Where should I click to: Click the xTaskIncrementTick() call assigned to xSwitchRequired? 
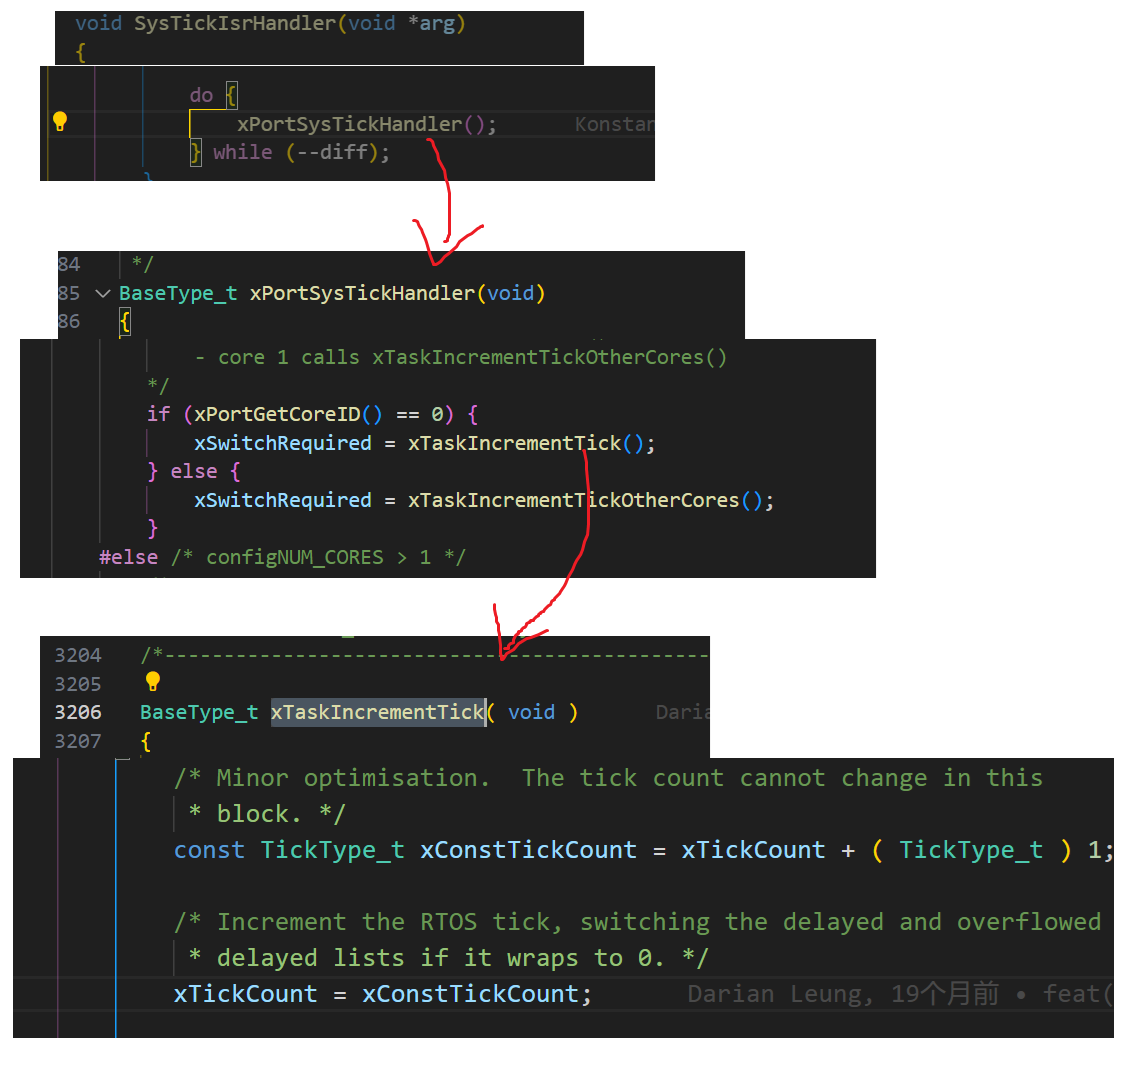tap(532, 443)
